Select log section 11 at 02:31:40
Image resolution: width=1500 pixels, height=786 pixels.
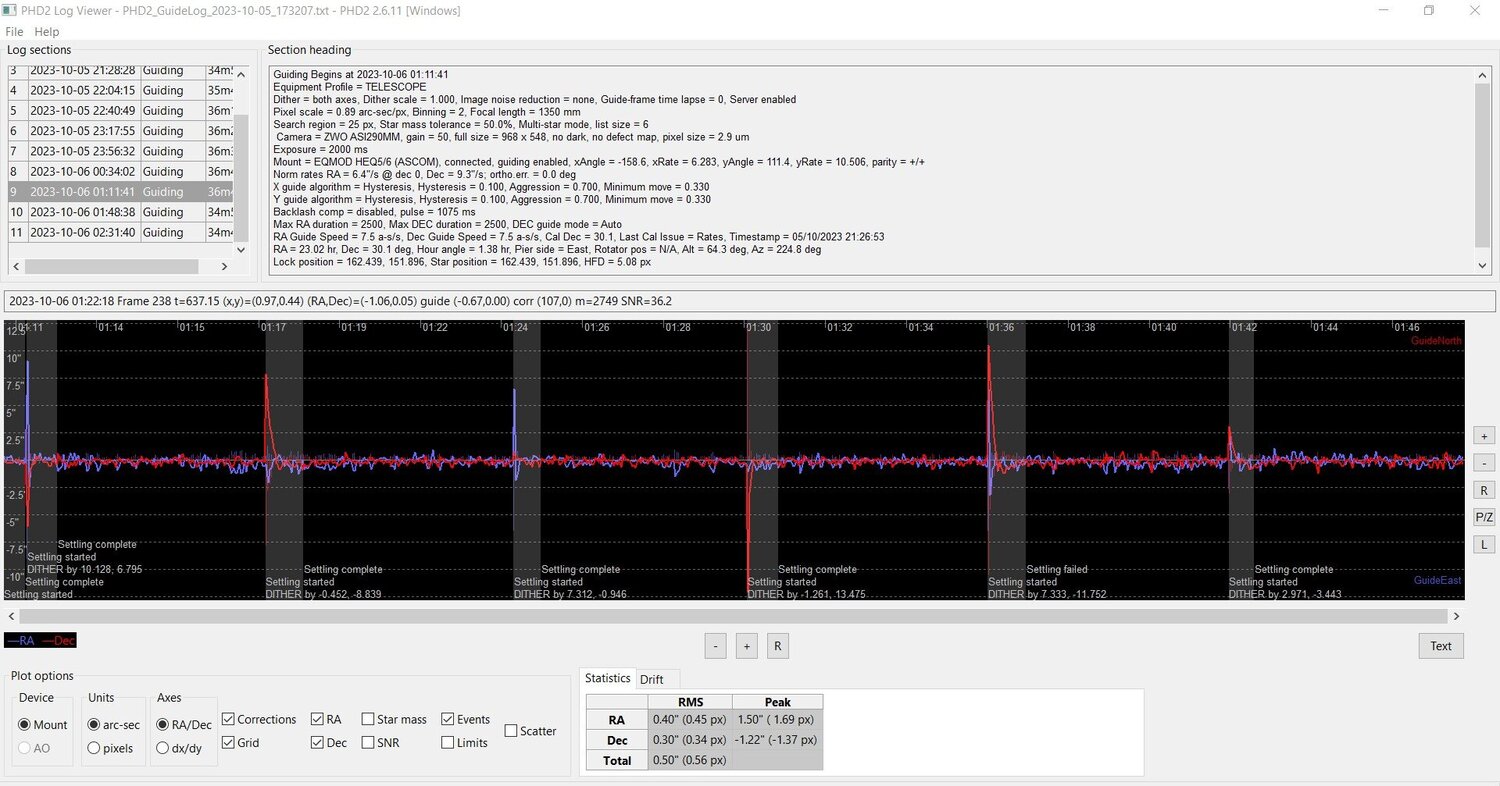(120, 232)
